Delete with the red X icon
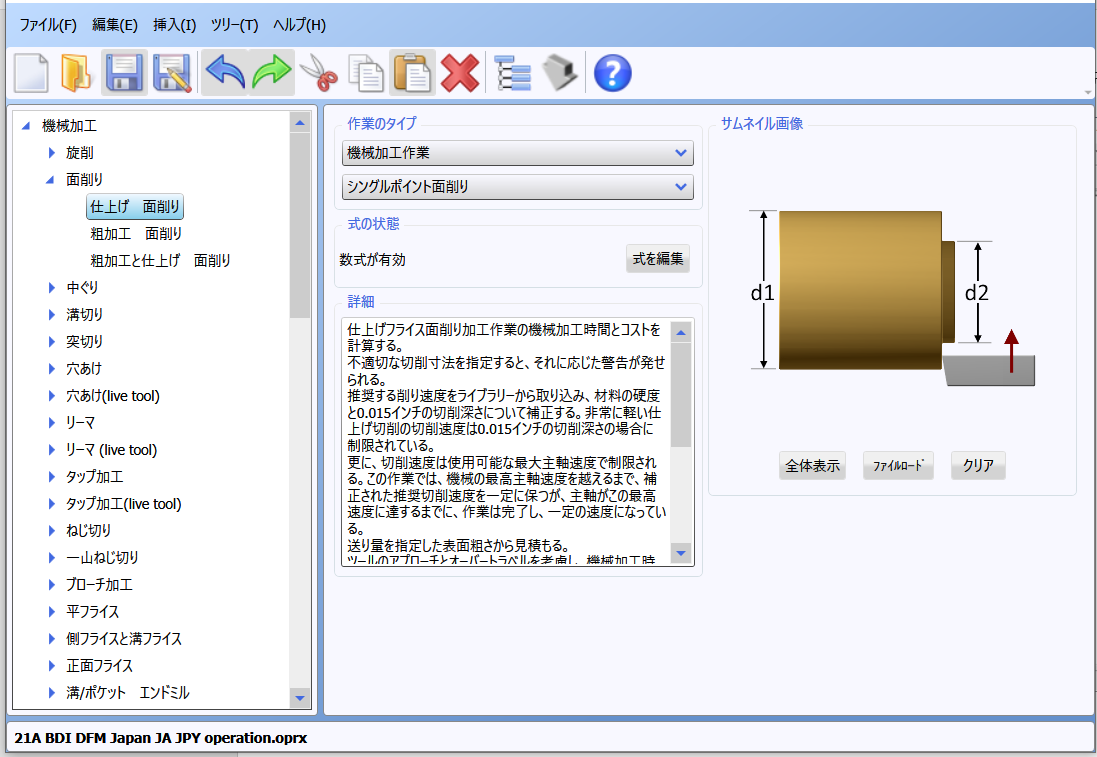The width and height of the screenshot is (1097, 757). pos(460,73)
